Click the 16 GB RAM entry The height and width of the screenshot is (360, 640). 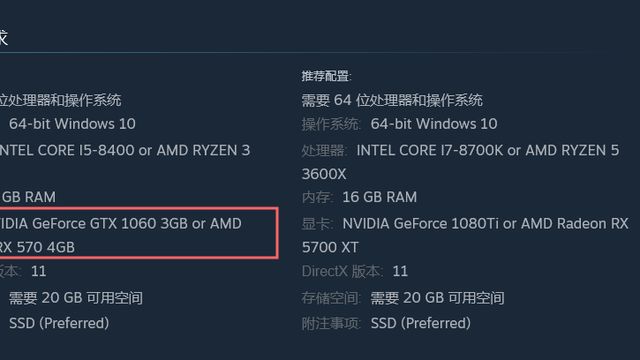[380, 197]
